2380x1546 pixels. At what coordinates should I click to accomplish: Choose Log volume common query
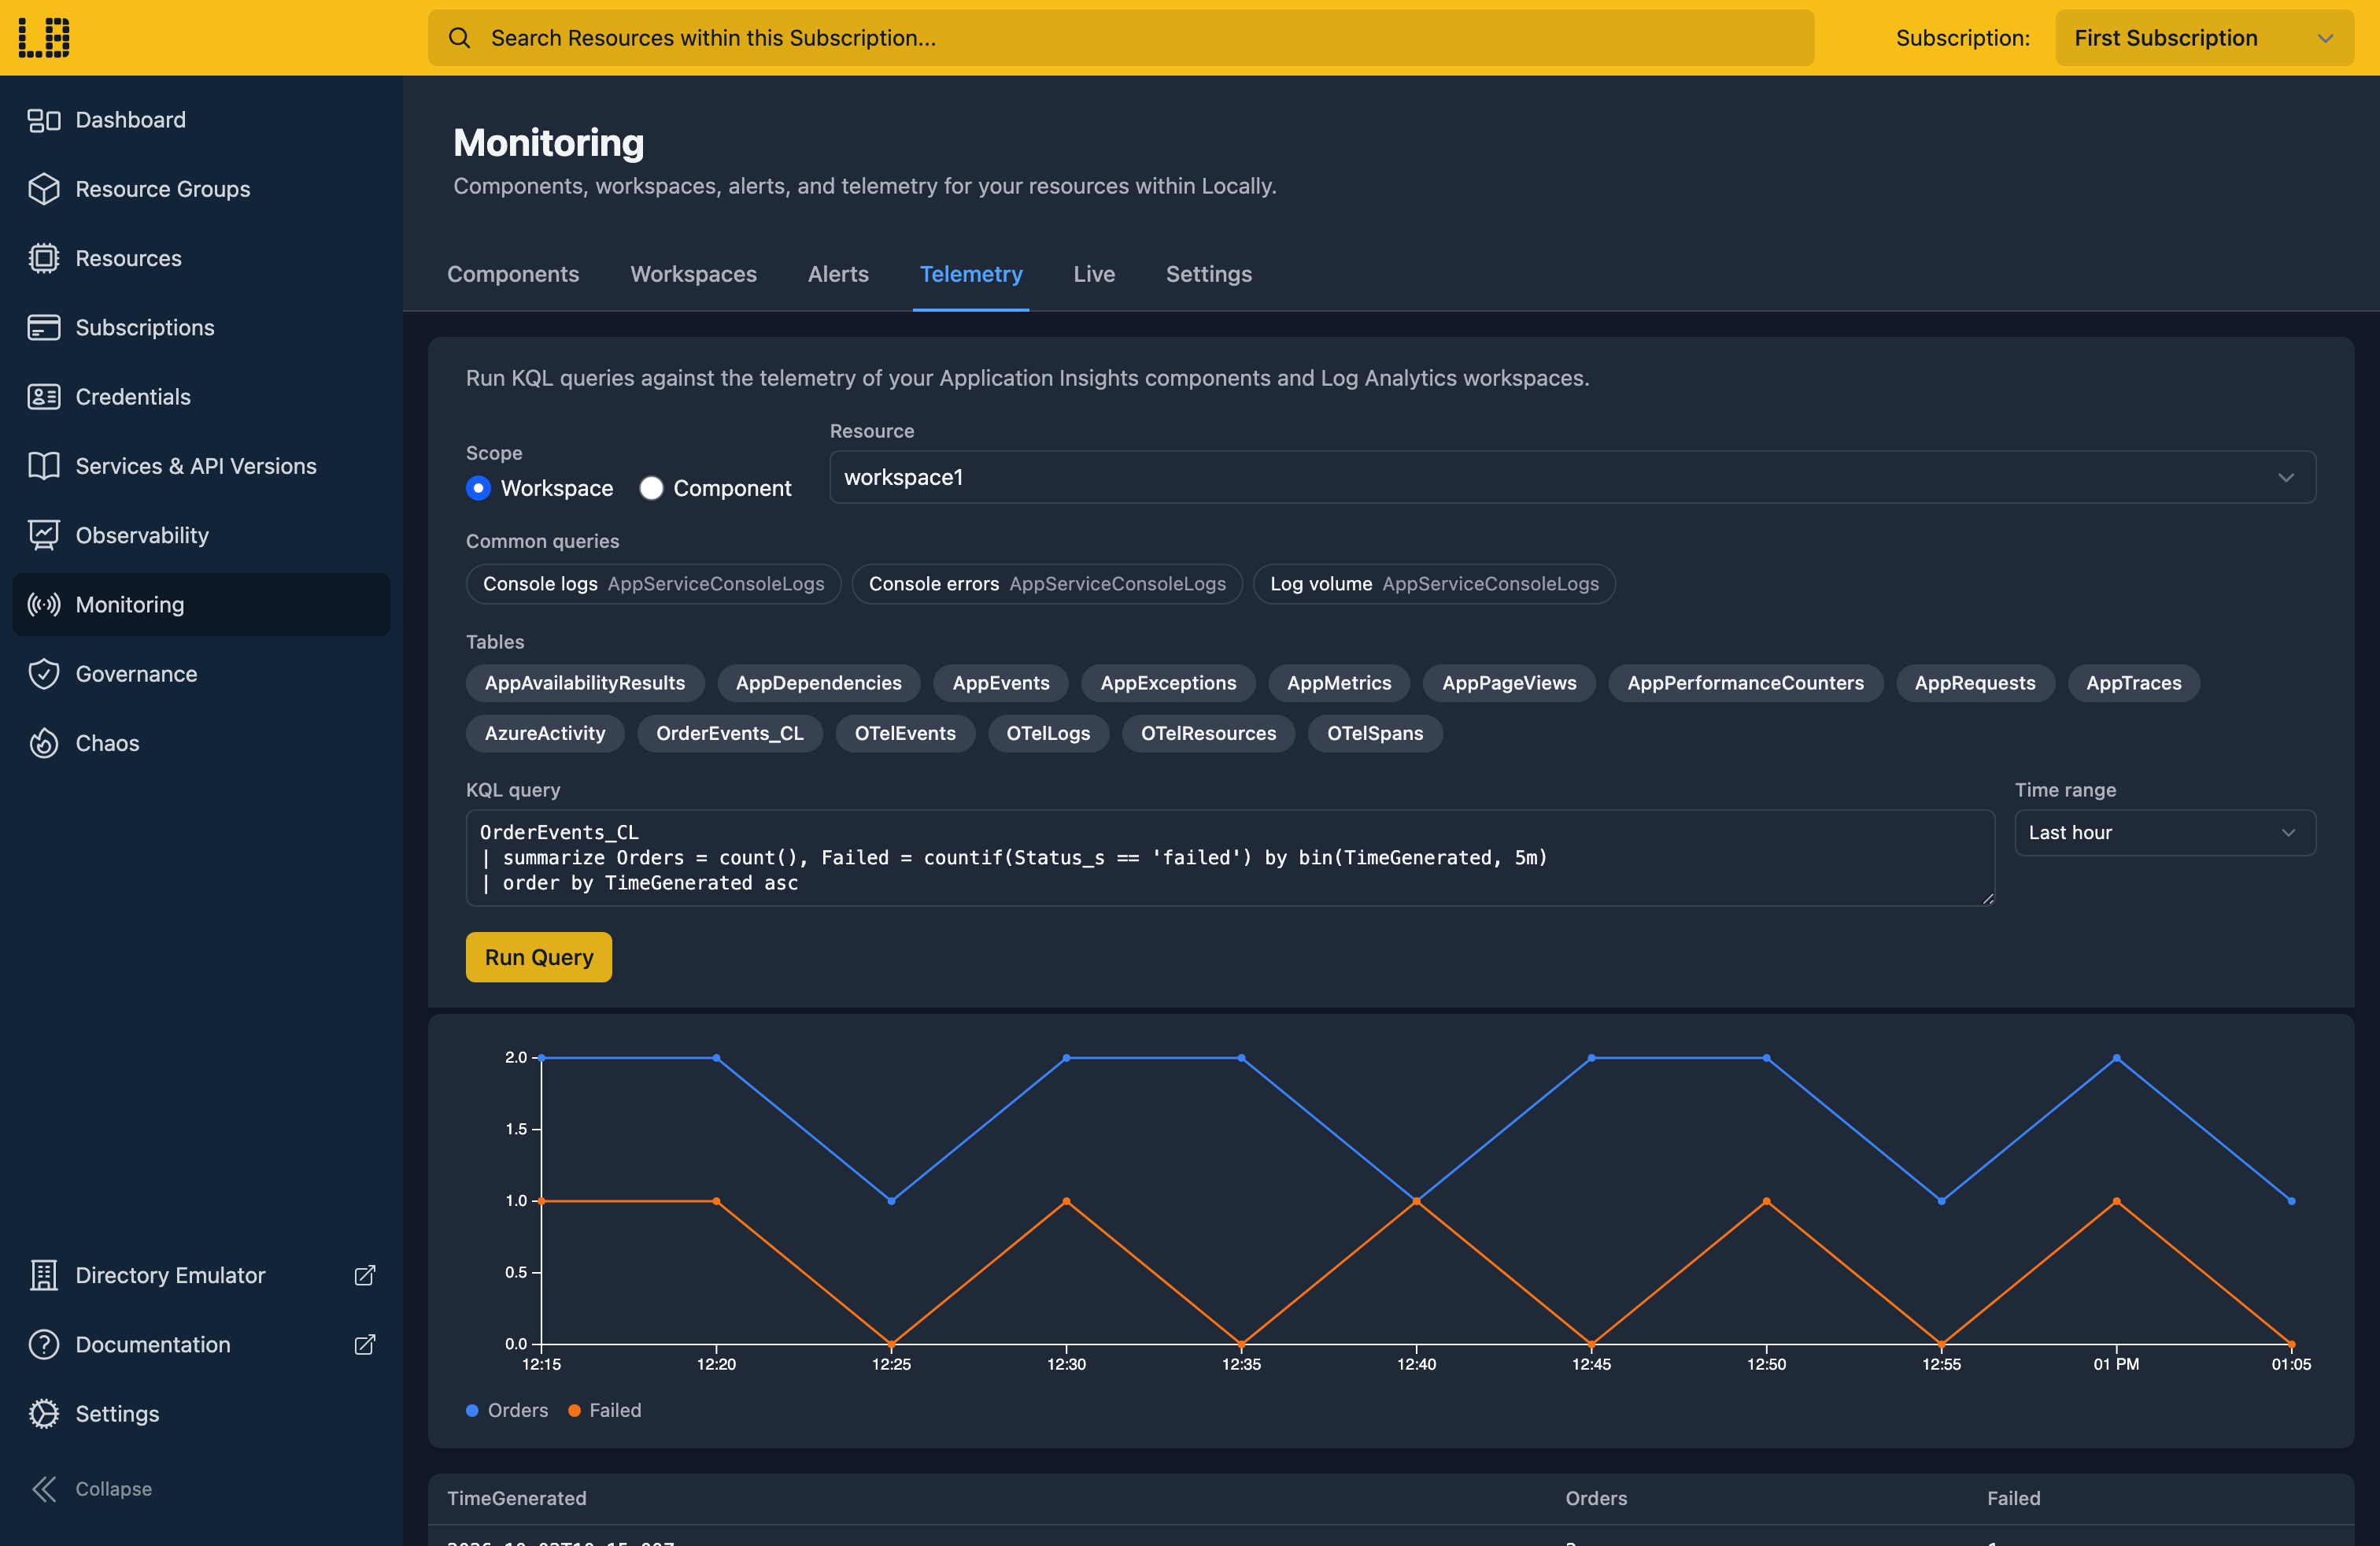pos(1434,584)
